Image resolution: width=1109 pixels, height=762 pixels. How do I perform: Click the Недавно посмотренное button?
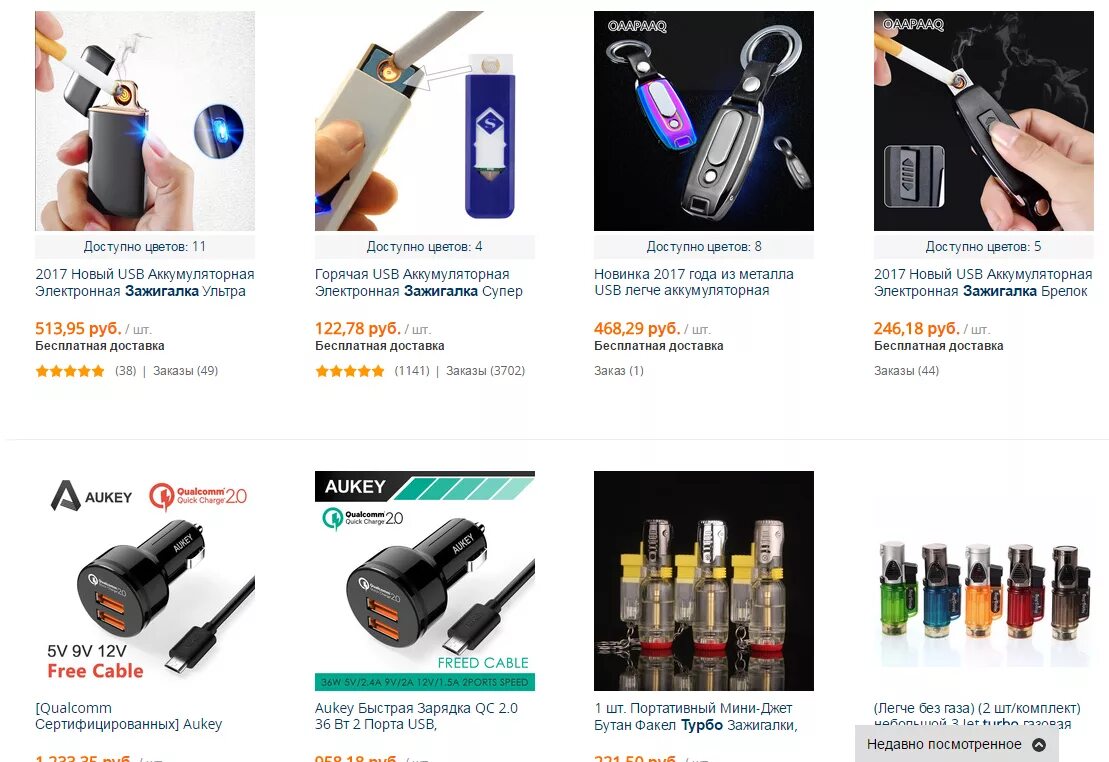pyautogui.click(x=956, y=744)
